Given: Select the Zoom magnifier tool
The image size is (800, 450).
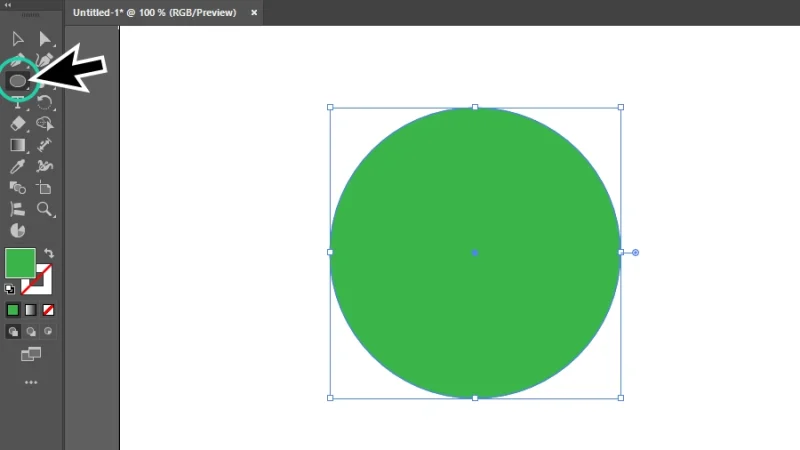Looking at the screenshot, I should coord(45,209).
